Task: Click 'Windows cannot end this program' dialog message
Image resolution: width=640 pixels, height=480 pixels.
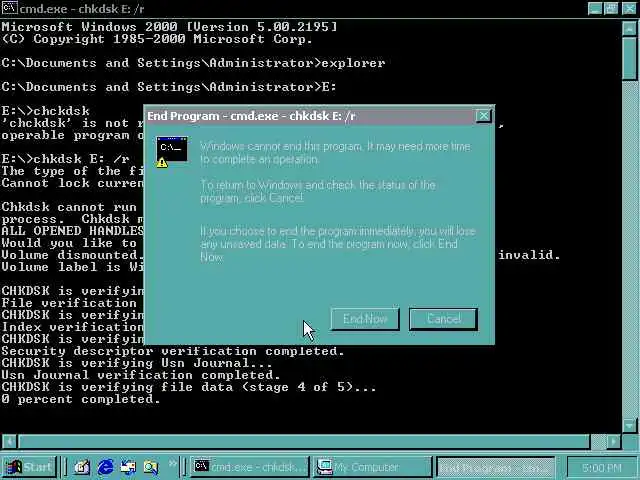Action: click(x=335, y=152)
